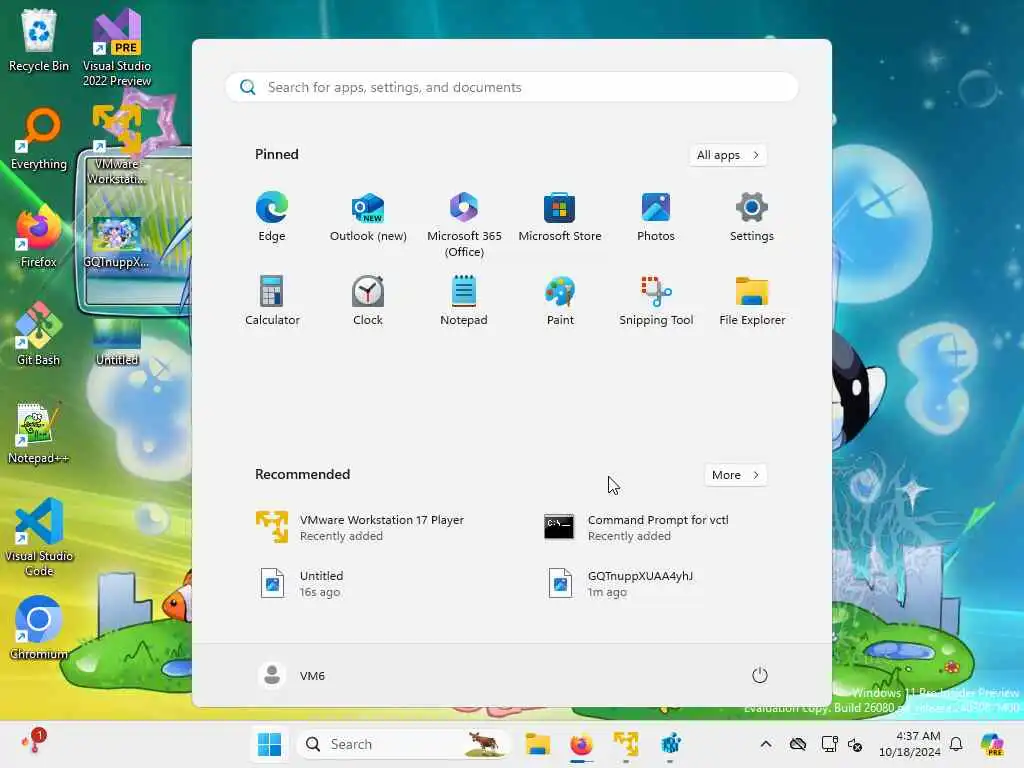Viewport: 1024px width, 768px height.
Task: Click the Start menu search field
Action: [x=512, y=87]
